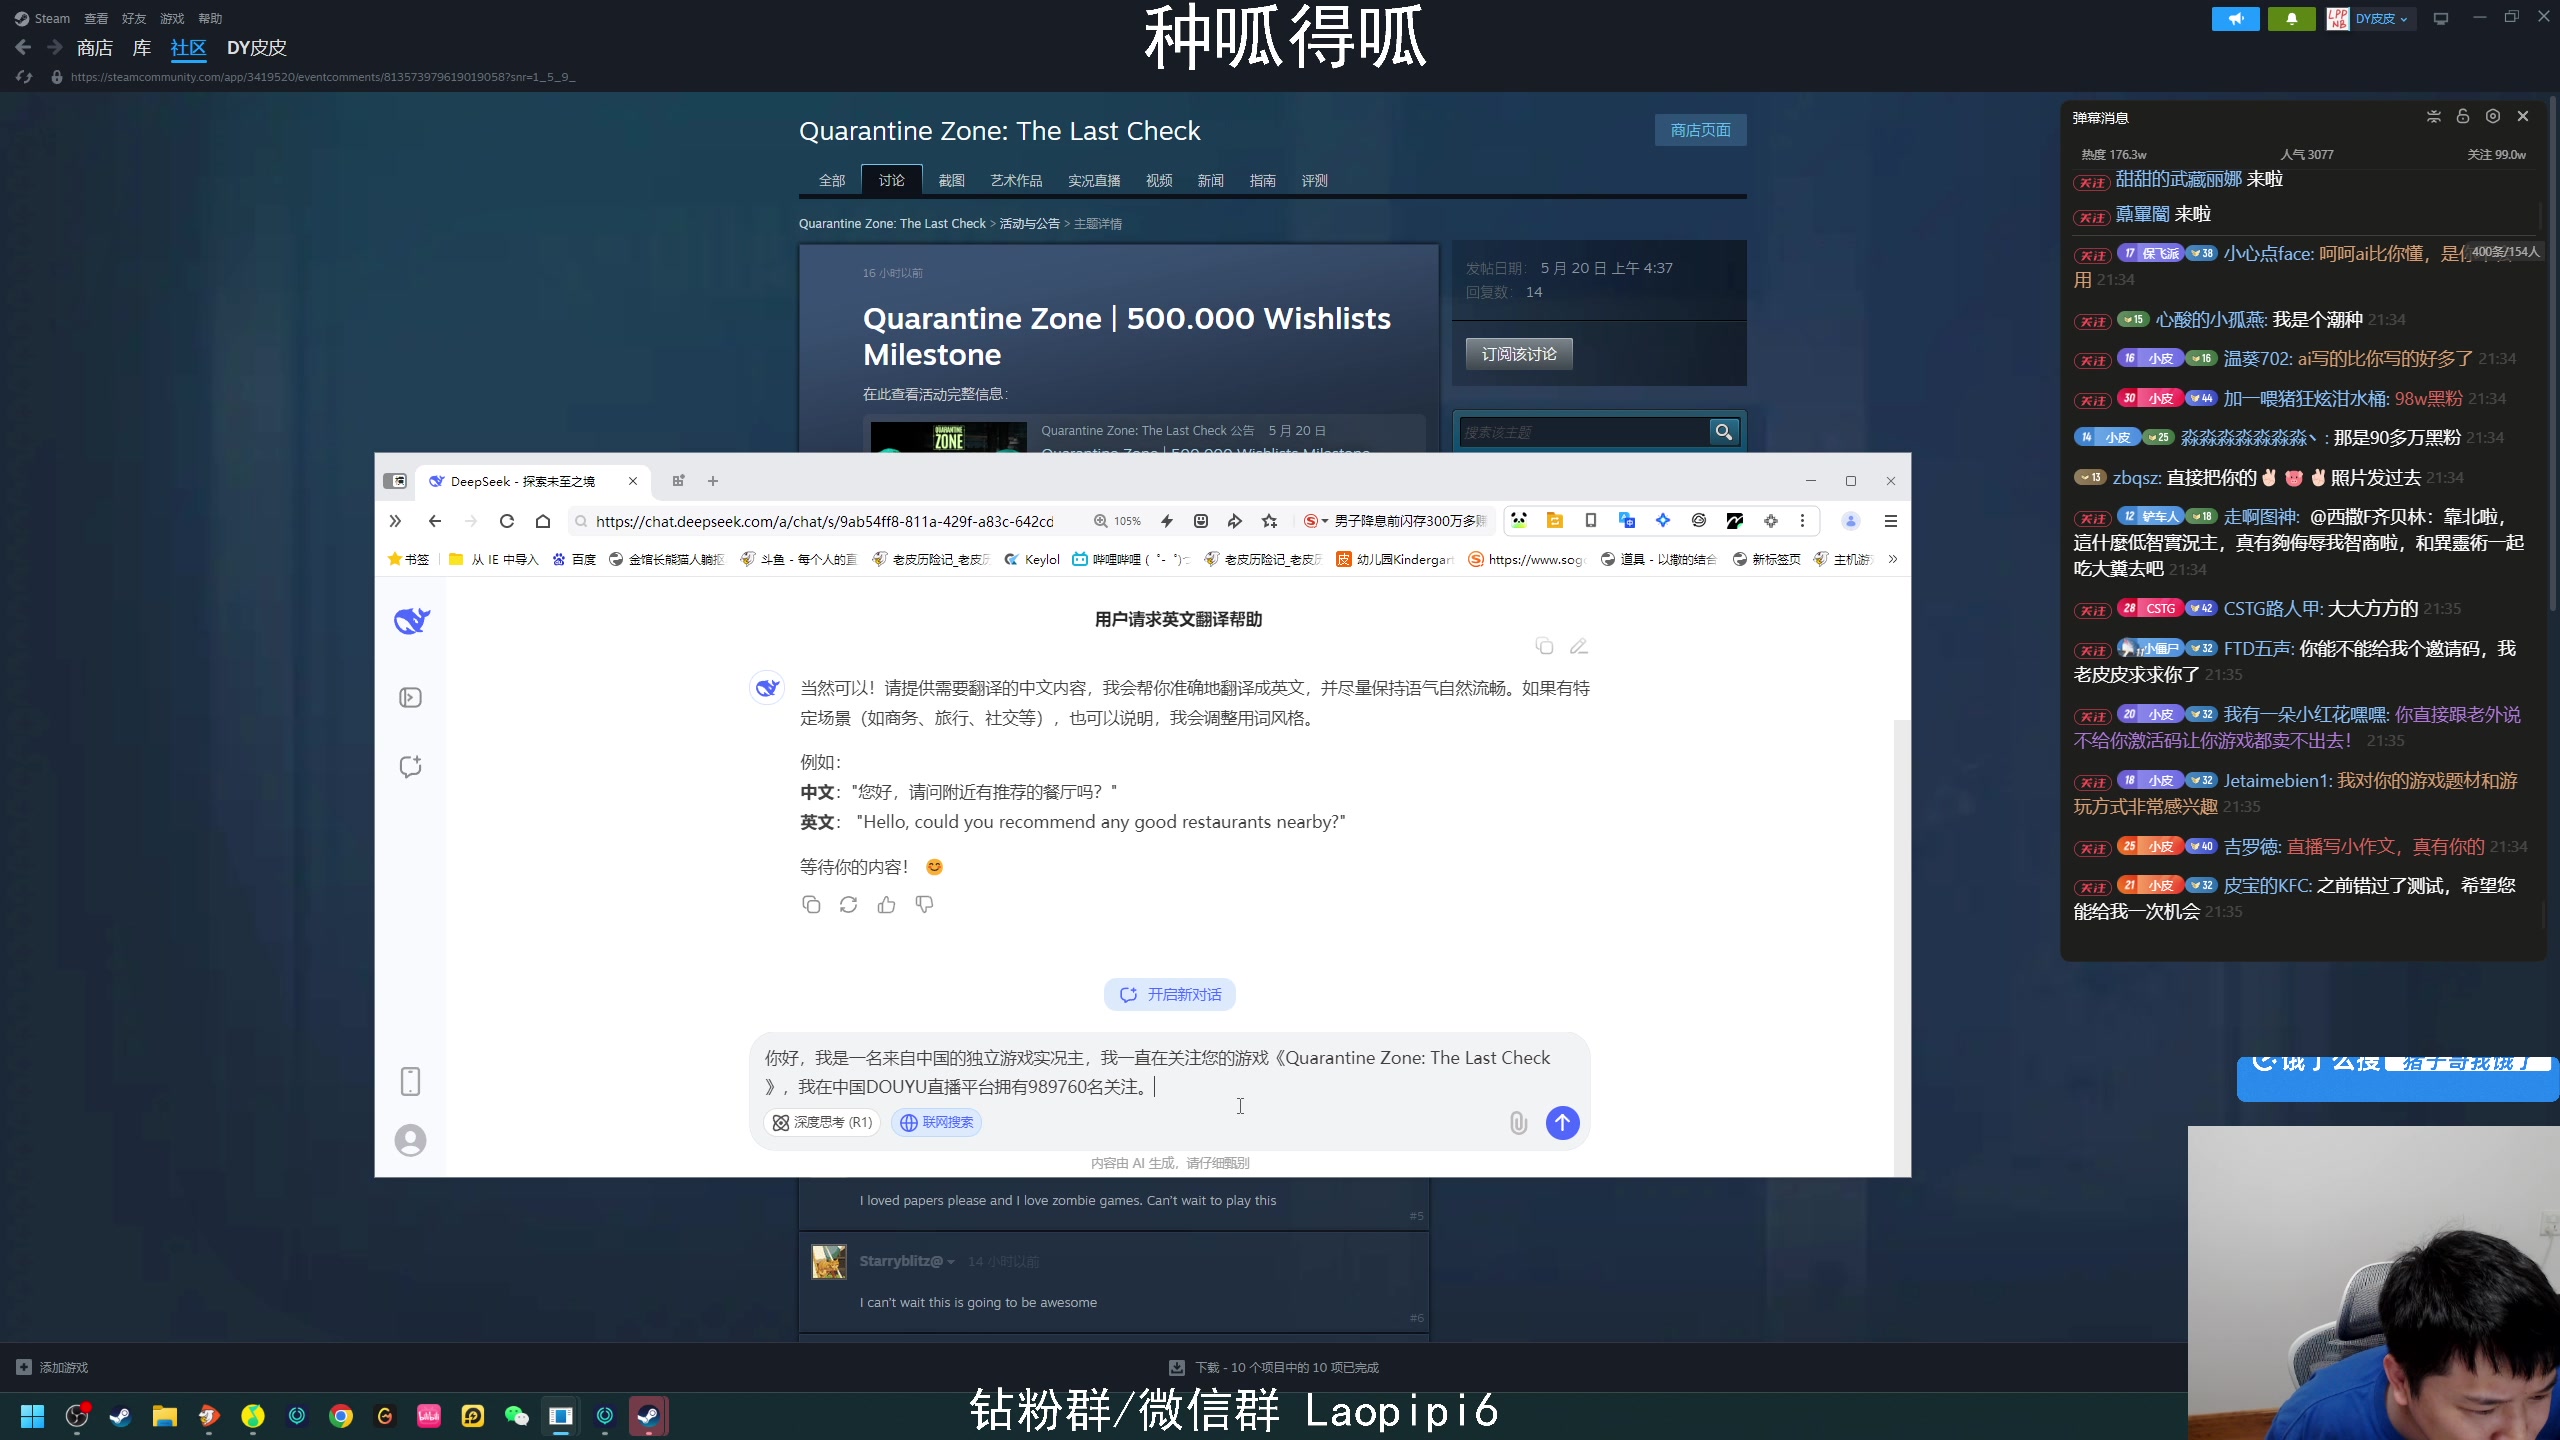Copy the user message above the reply
Image resolution: width=2560 pixels, height=1440 pixels.
pos(1544,646)
